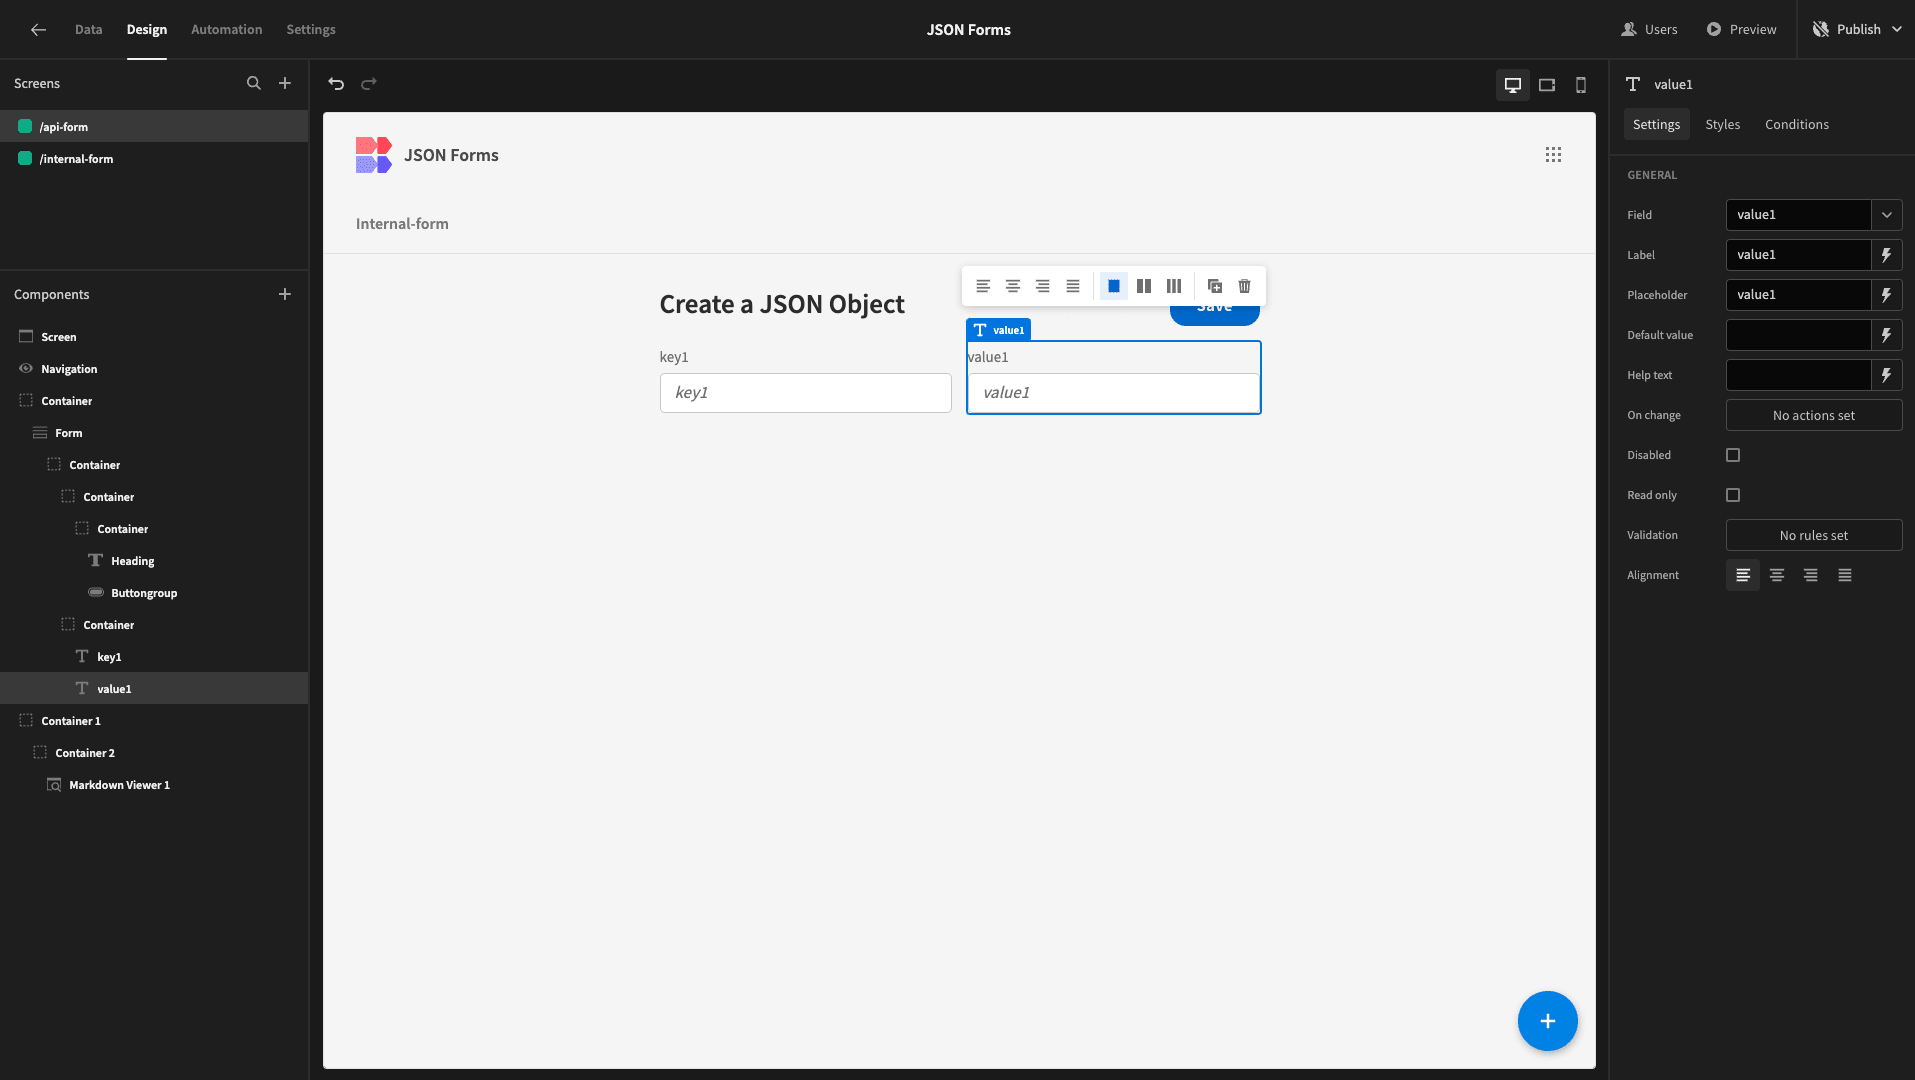Delete the selected value1 component
The image size is (1915, 1080).
pos(1245,286)
